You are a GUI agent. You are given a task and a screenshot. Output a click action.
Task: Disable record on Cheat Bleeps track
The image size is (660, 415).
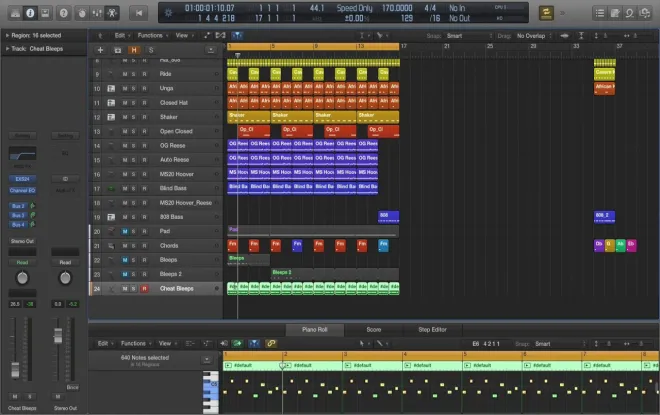pyautogui.click(x=144, y=289)
